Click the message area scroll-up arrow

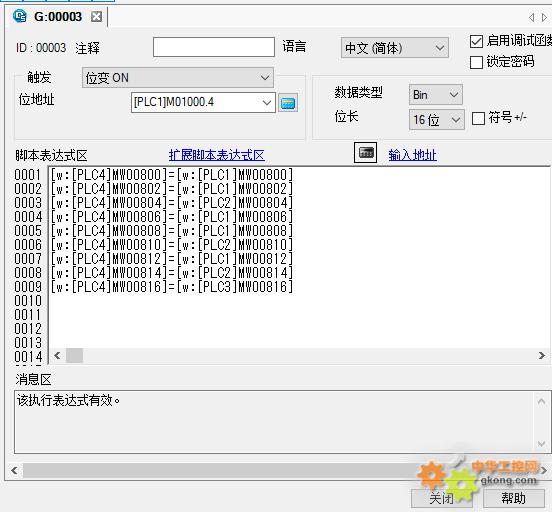pyautogui.click(x=541, y=401)
